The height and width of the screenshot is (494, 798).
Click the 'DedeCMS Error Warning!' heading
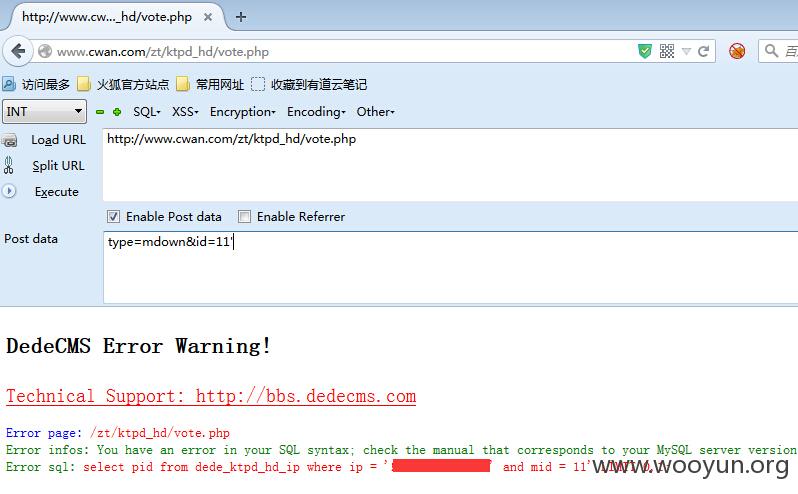point(138,346)
